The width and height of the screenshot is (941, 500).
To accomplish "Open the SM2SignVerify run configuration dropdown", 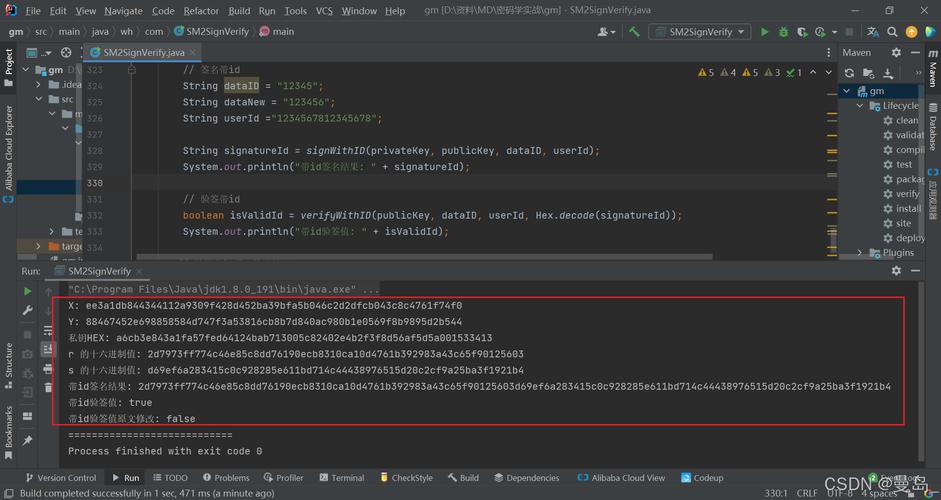I will [x=700, y=32].
